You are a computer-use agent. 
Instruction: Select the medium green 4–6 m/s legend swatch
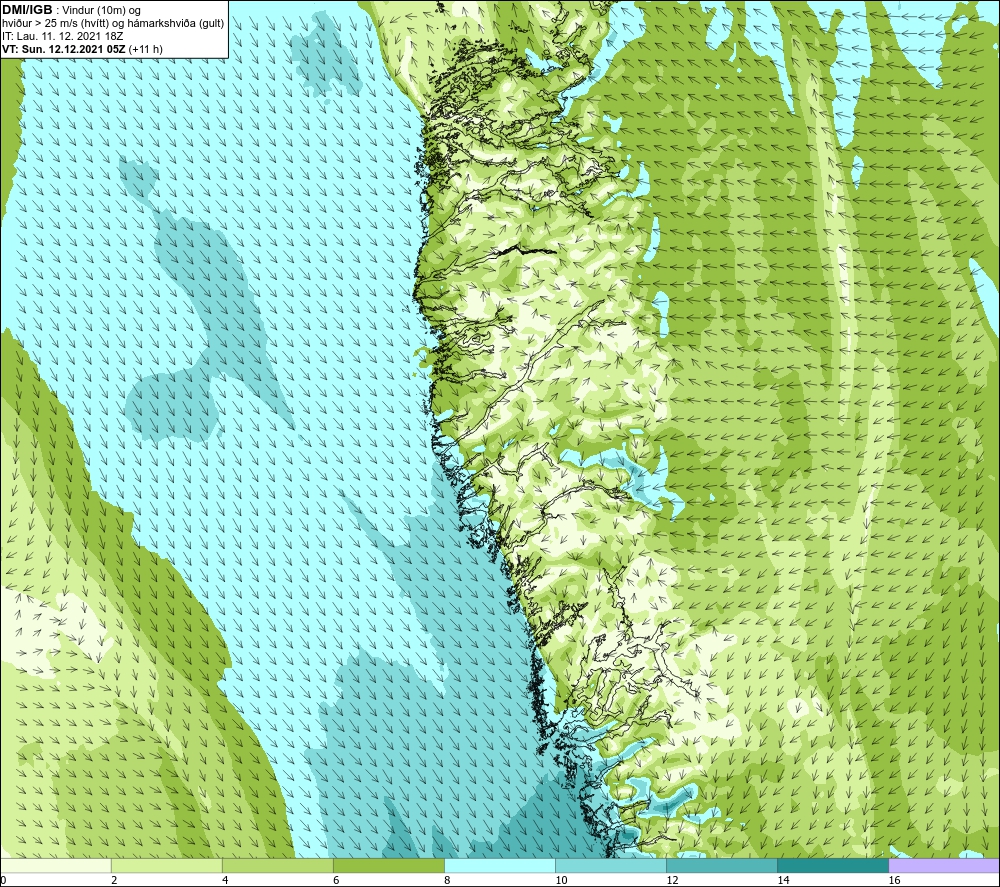tap(277, 865)
